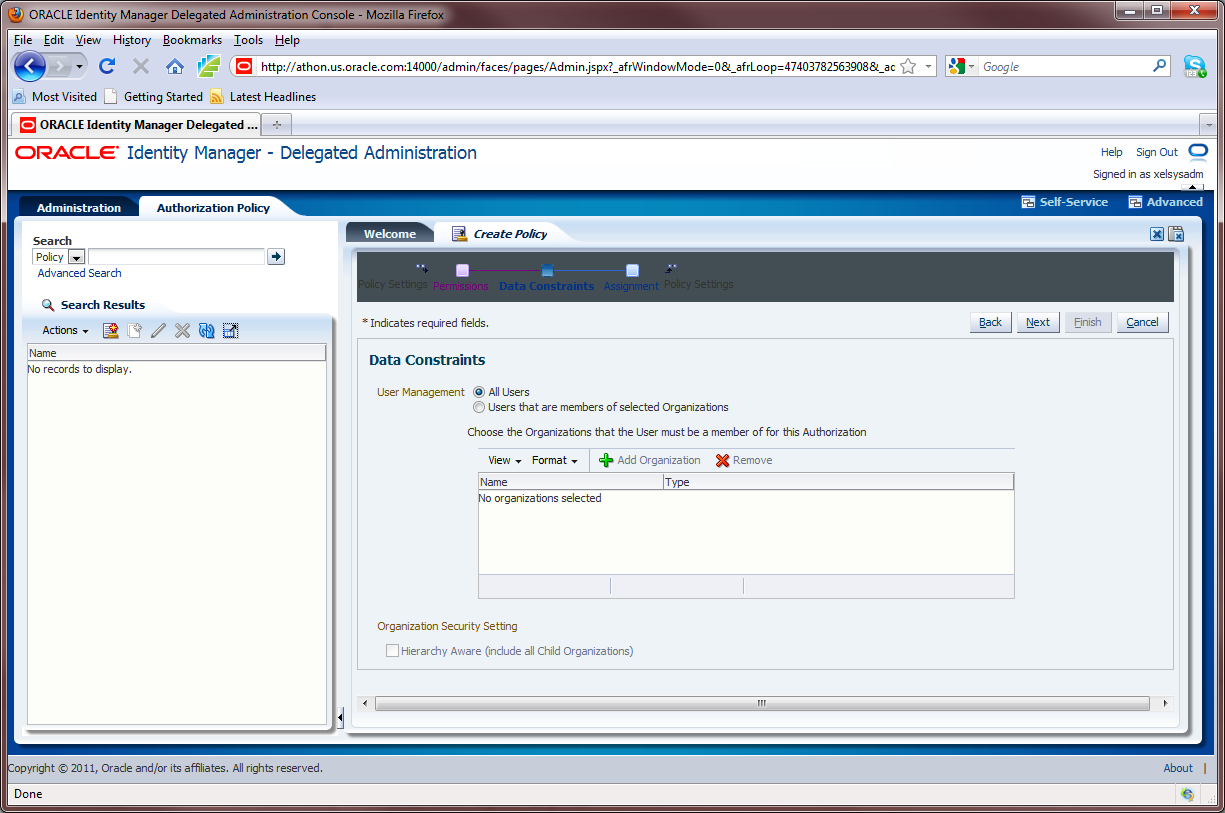Click the Google search magnifier icon

pos(1160,66)
